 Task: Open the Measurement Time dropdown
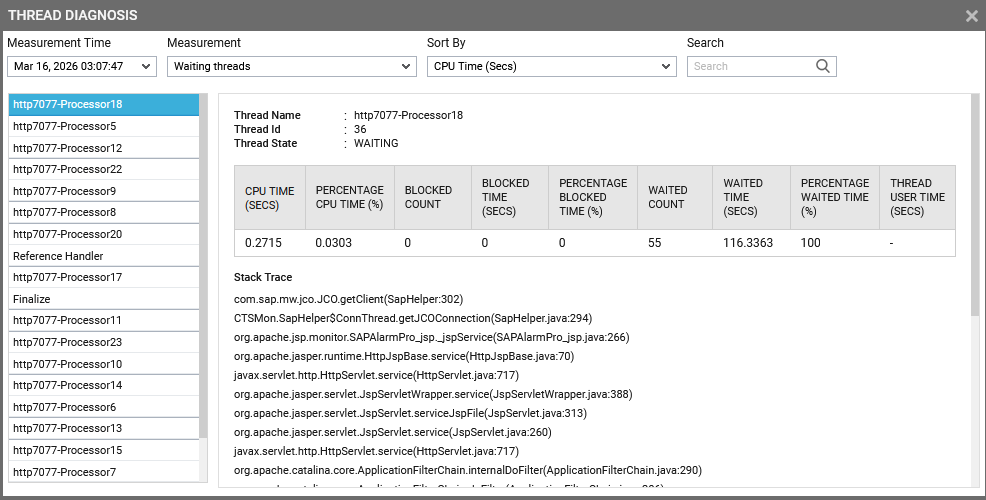point(82,66)
